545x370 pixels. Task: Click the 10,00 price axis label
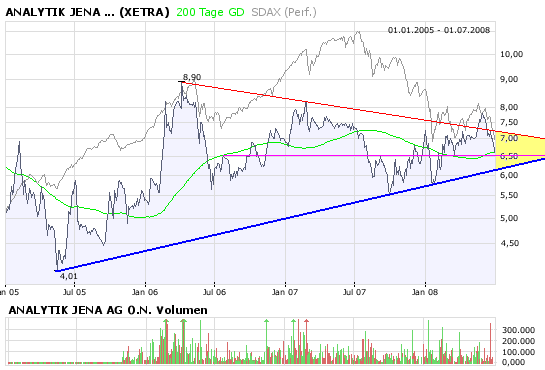coord(511,54)
